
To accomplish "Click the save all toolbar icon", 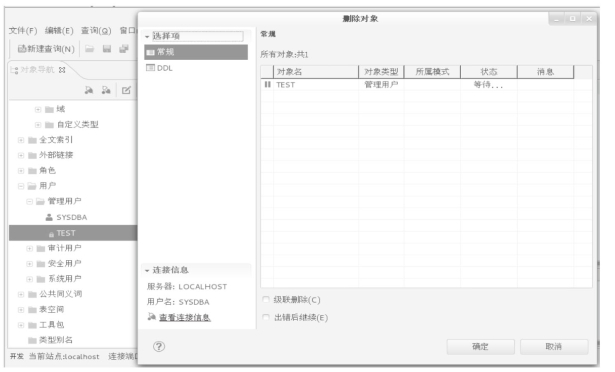I will (124, 49).
